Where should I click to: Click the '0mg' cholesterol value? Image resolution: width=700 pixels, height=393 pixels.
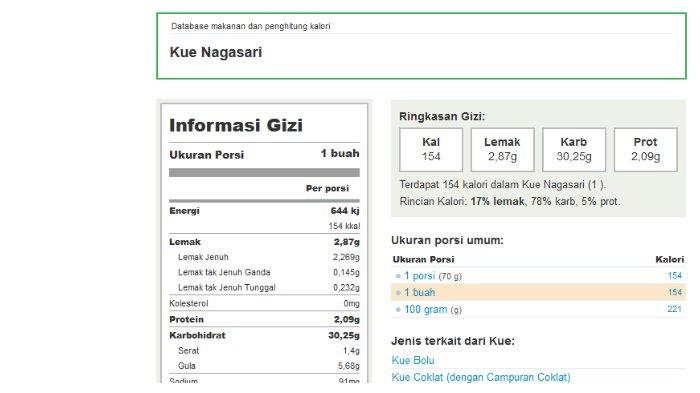click(x=352, y=304)
